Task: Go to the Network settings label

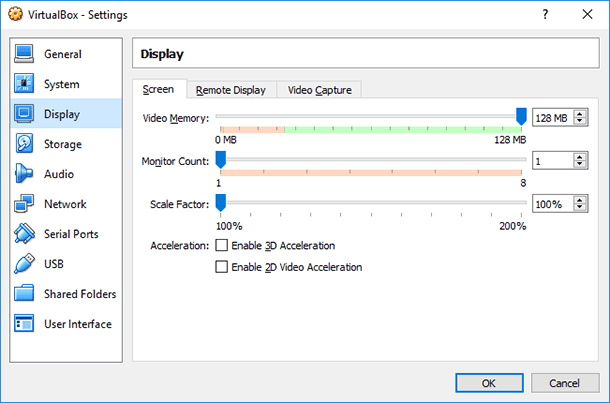Action: [65, 204]
